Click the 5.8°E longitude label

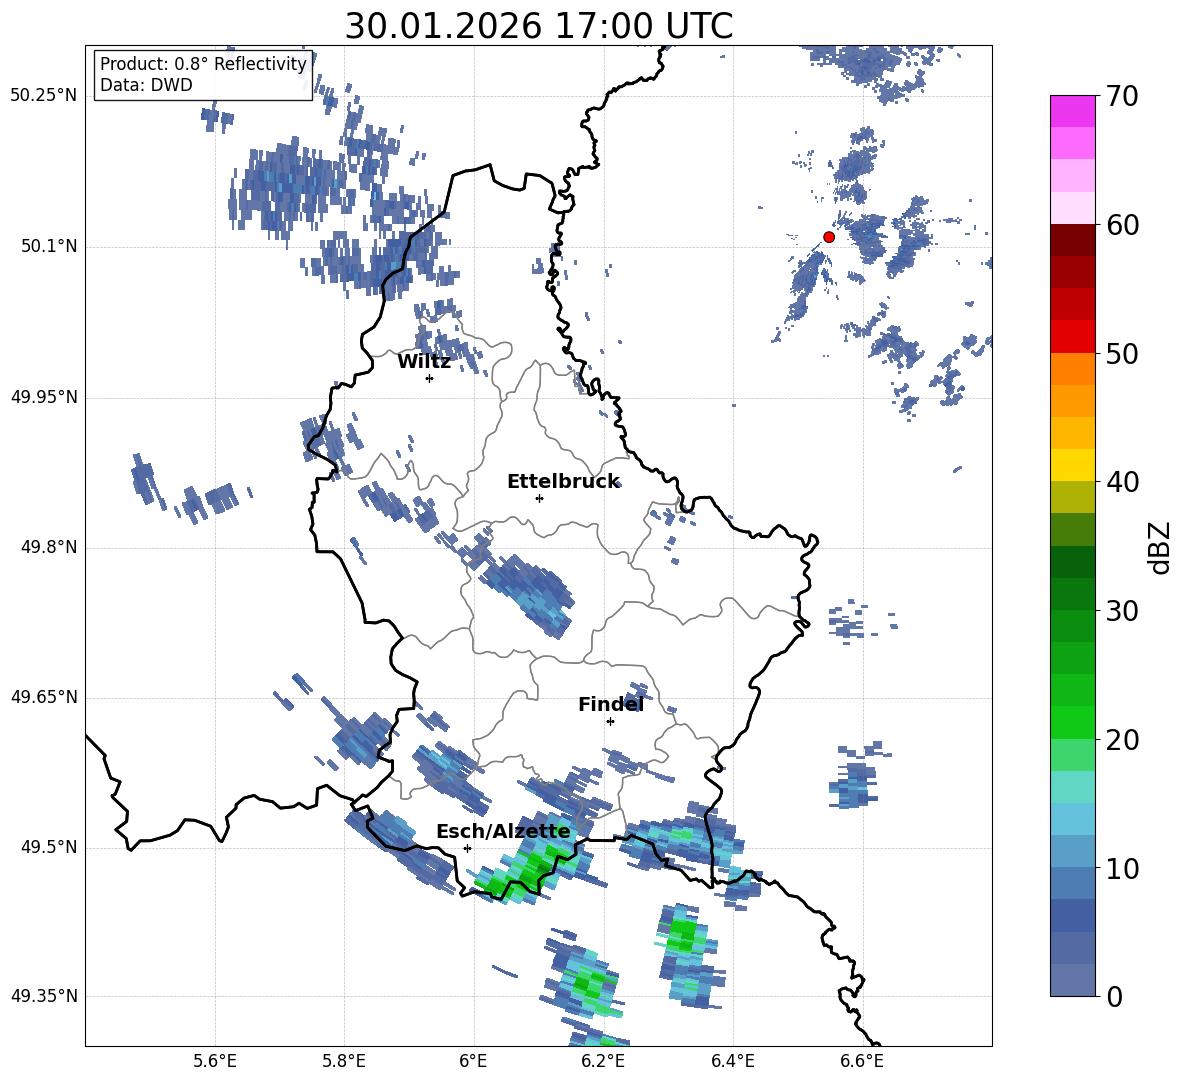point(344,1061)
